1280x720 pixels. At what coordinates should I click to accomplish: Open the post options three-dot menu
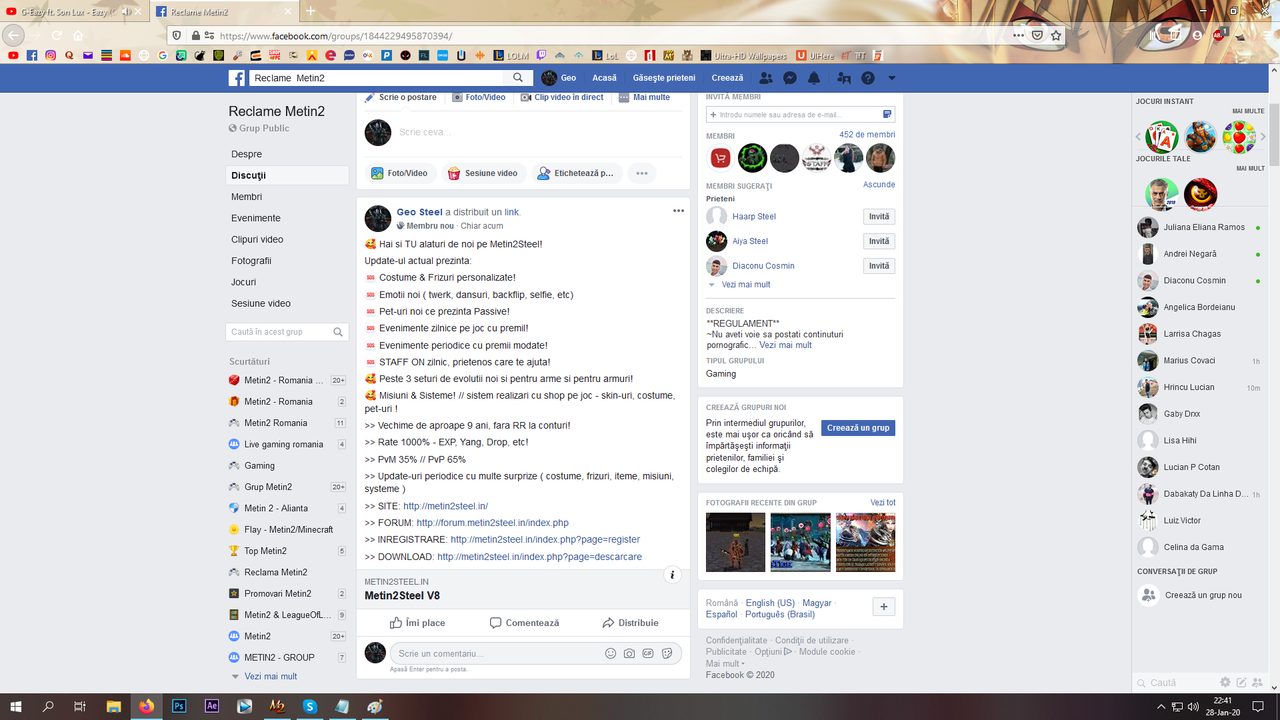coord(679,211)
